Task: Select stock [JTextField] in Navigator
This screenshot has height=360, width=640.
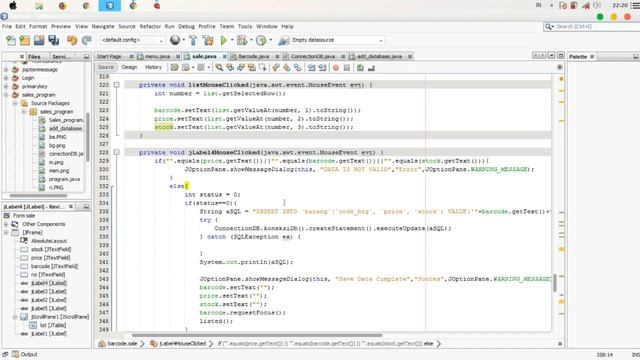Action: 51,249
